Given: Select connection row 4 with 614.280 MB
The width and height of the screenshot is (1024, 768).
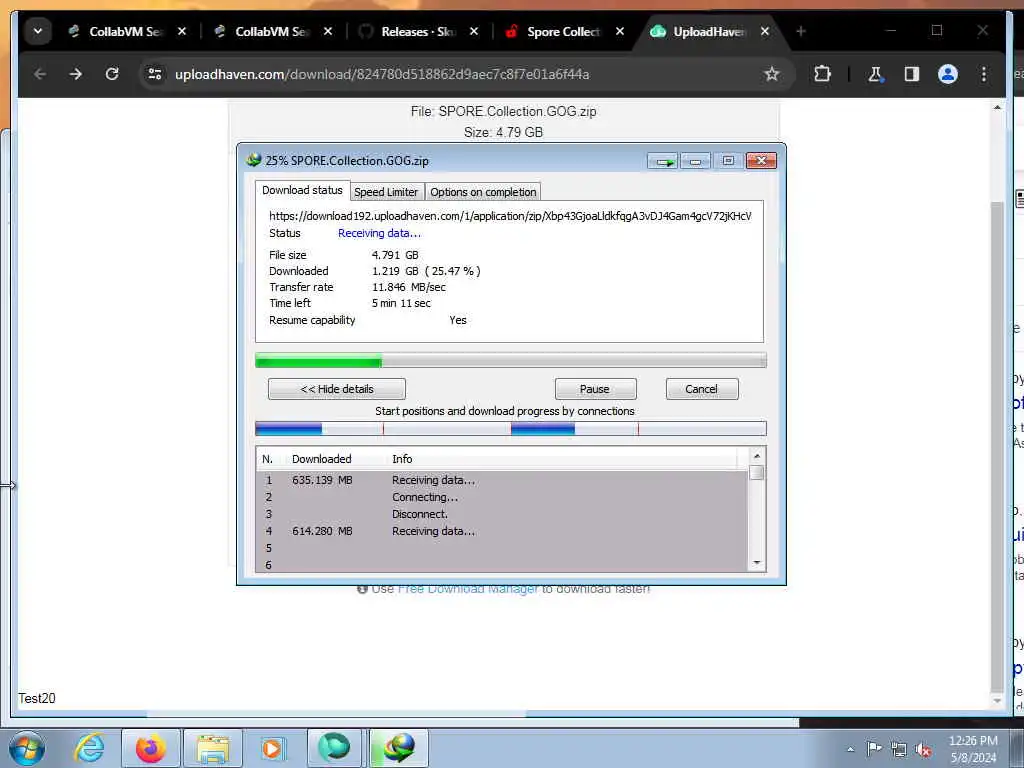Looking at the screenshot, I should pyautogui.click(x=502, y=531).
